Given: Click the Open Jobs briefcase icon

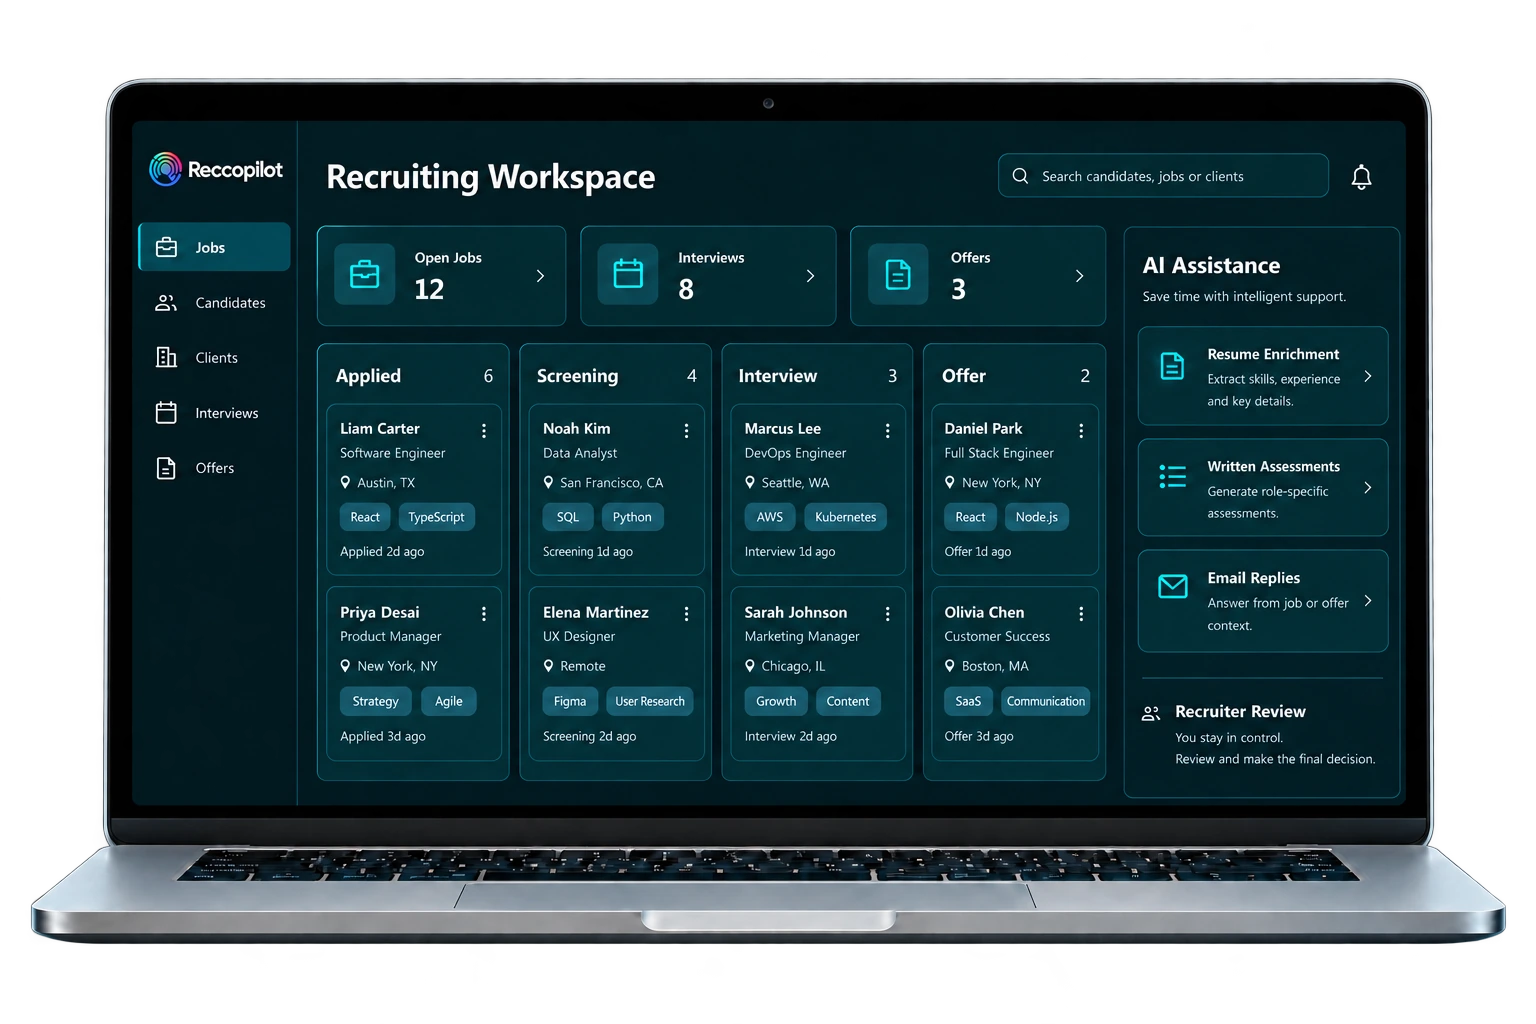Looking at the screenshot, I should pos(364,274).
